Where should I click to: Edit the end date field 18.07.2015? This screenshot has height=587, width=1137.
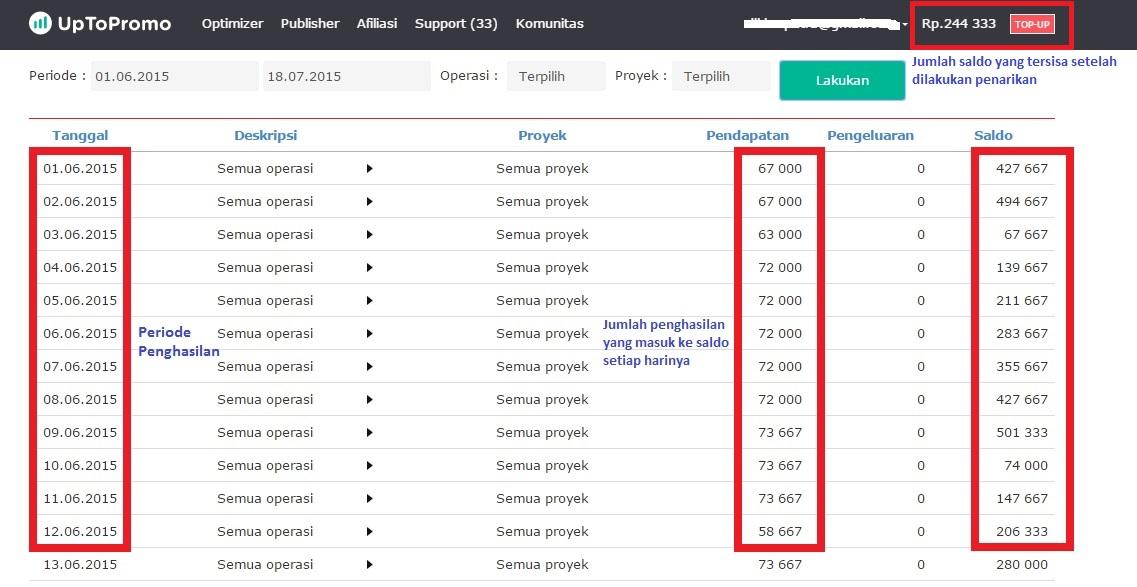click(x=346, y=77)
